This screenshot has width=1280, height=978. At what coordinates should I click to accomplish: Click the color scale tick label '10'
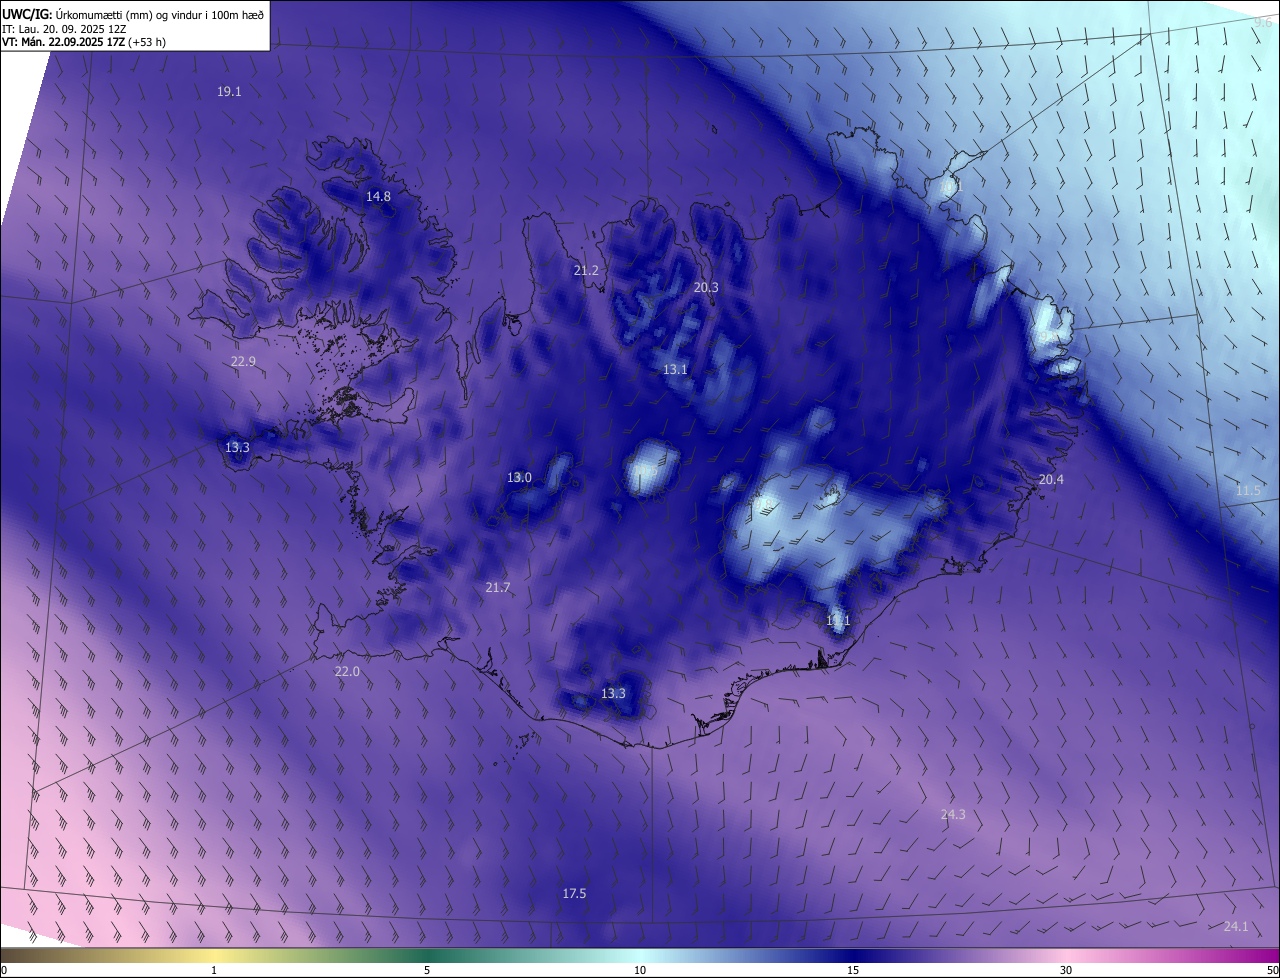(640, 970)
